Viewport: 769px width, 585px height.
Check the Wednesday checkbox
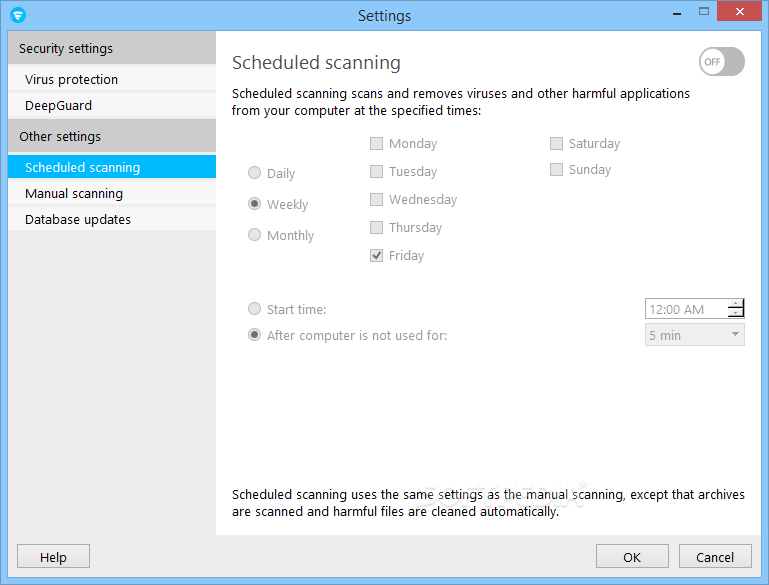(376, 199)
